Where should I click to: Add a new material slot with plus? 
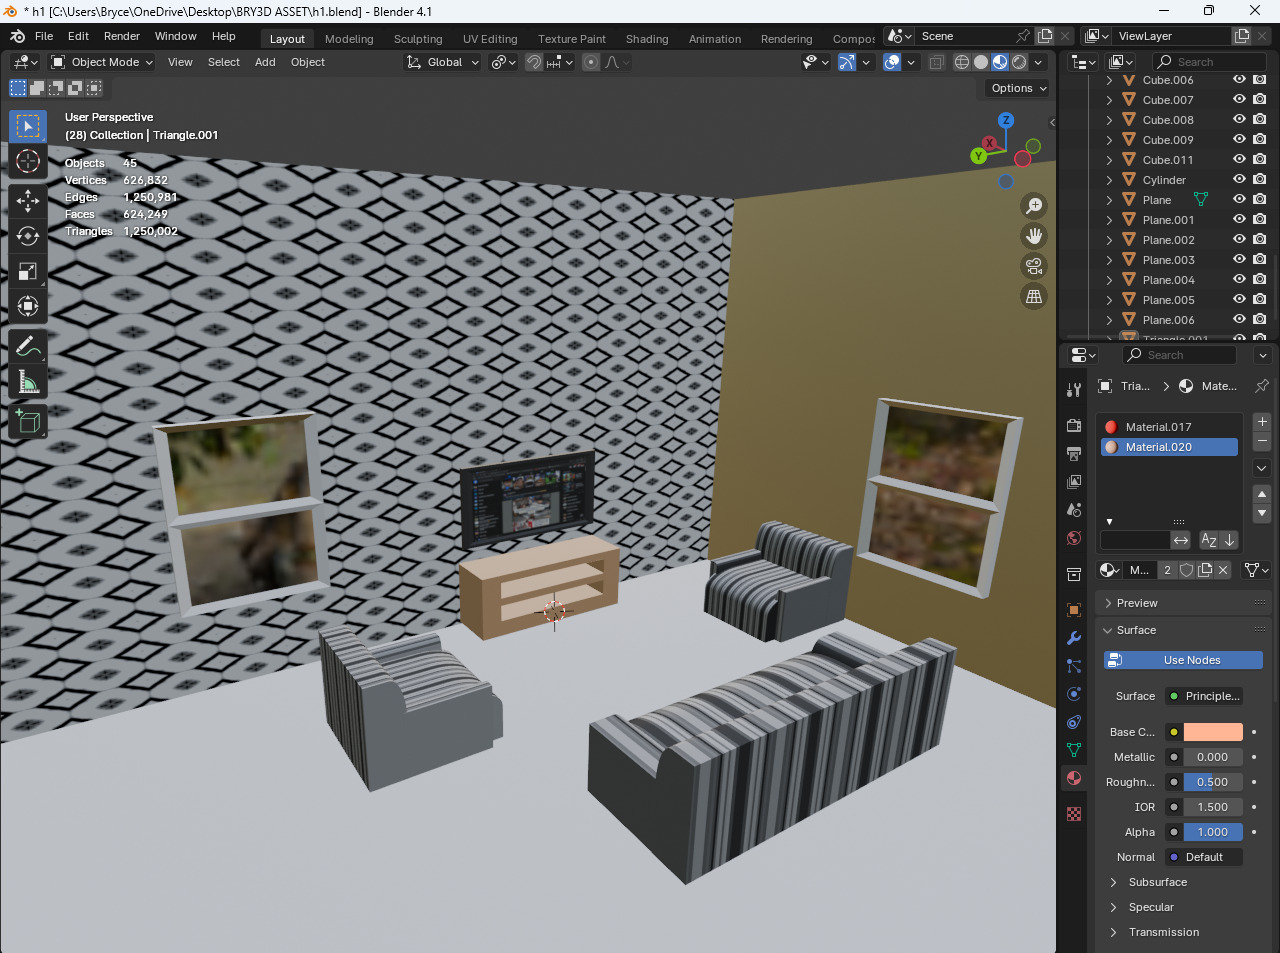click(1262, 422)
